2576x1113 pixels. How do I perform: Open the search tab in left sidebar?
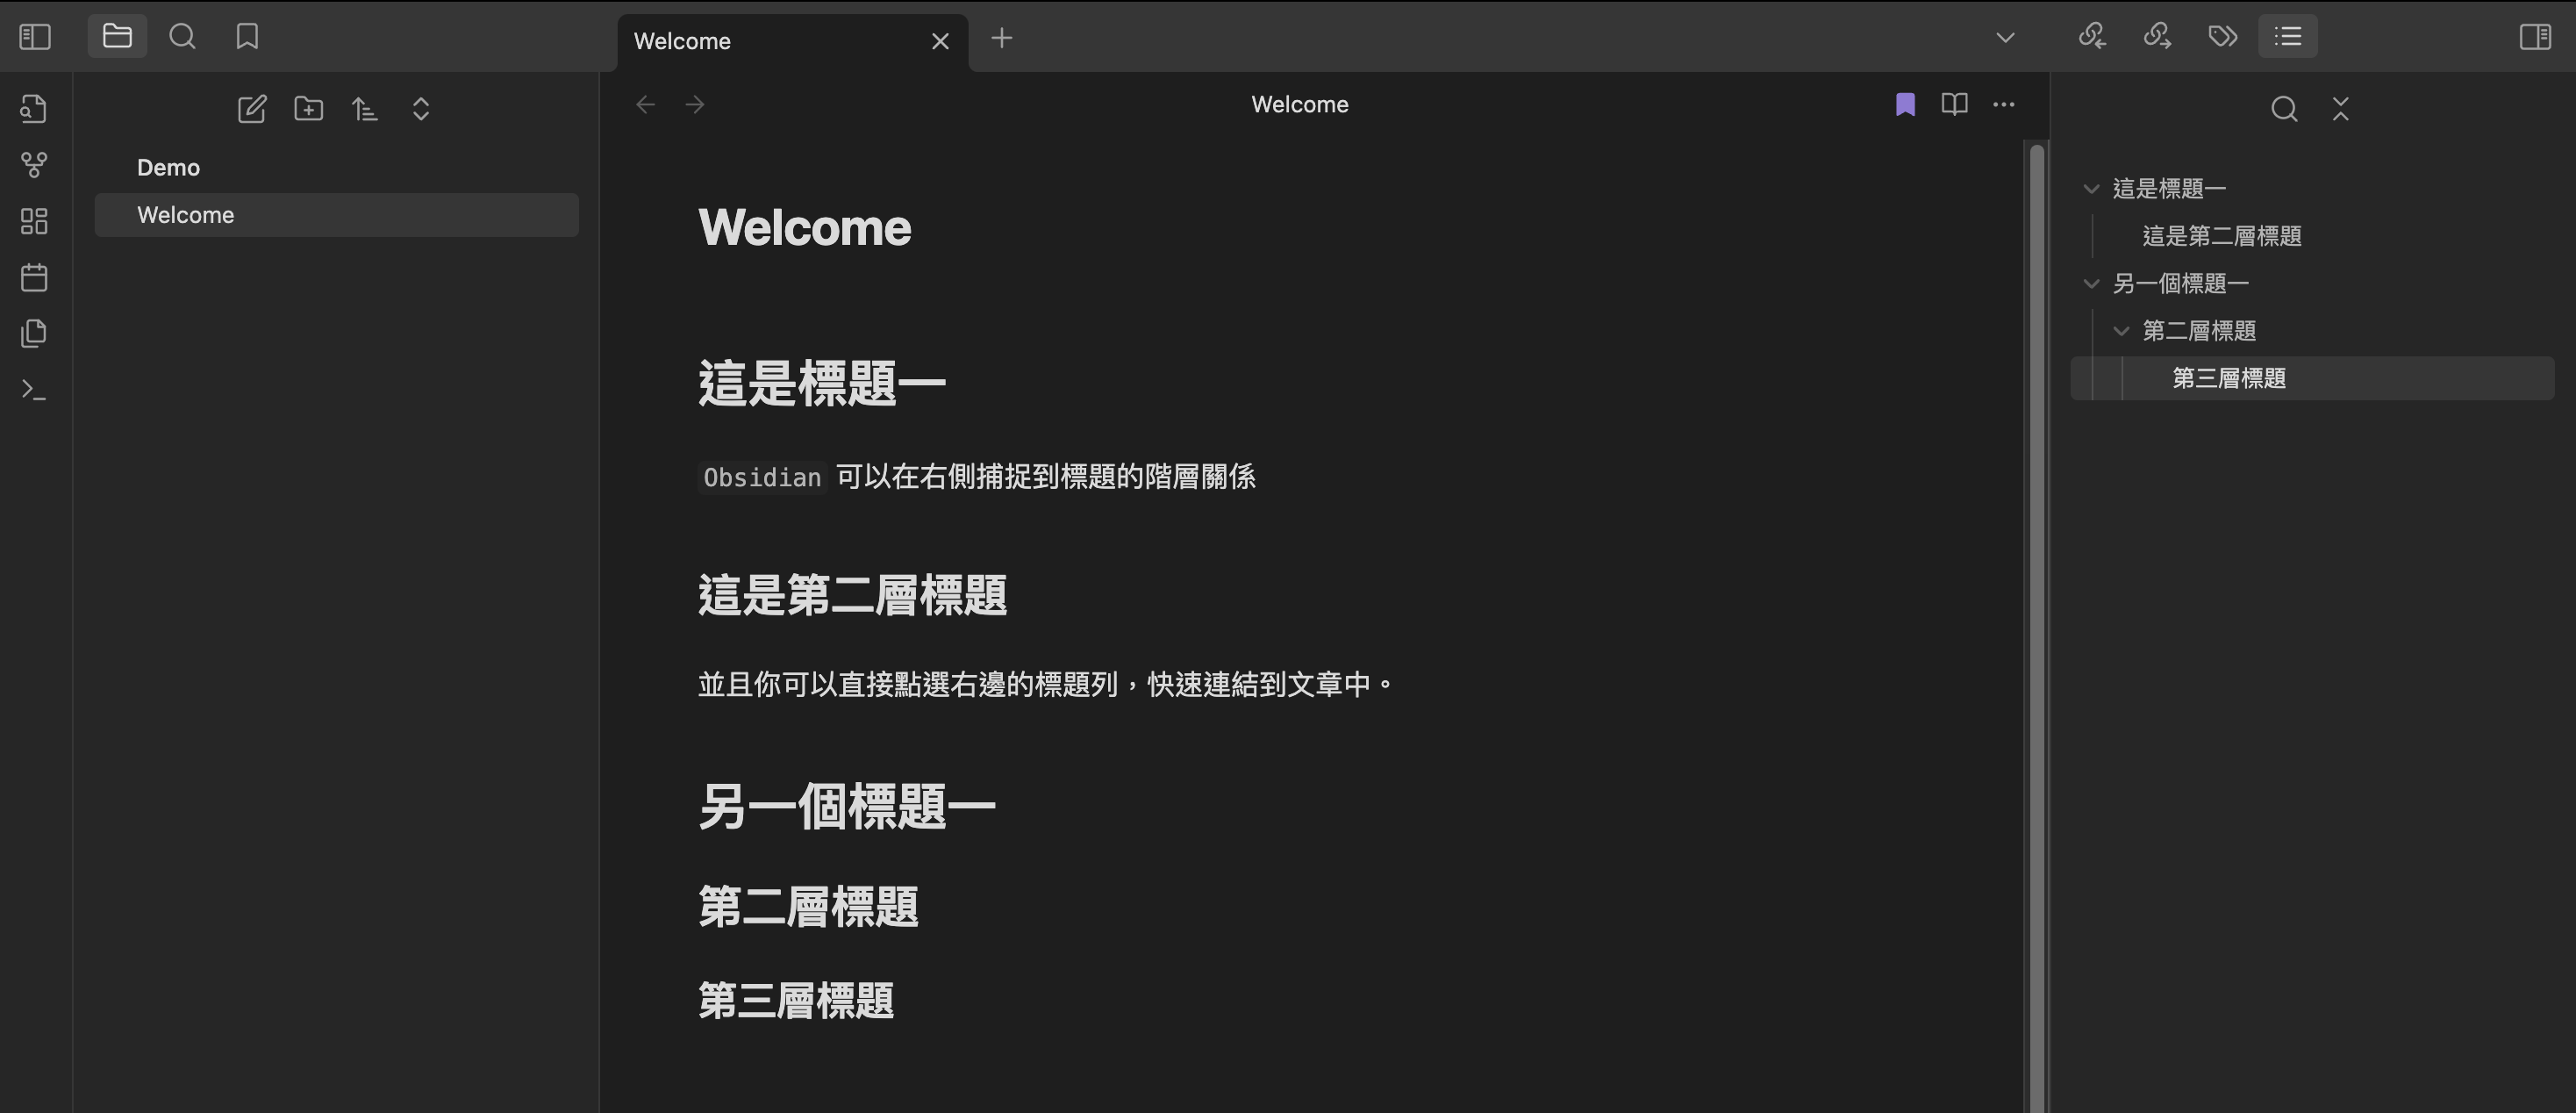[182, 37]
